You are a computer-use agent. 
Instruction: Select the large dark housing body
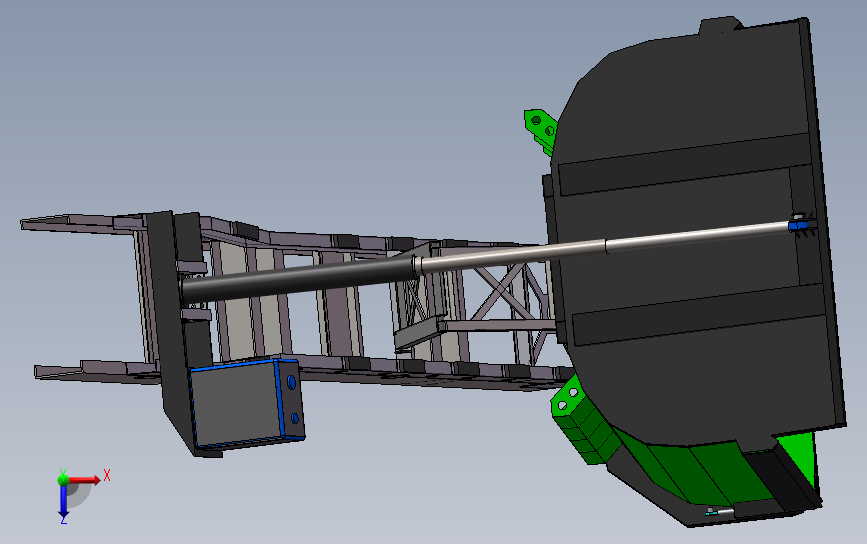691,238
